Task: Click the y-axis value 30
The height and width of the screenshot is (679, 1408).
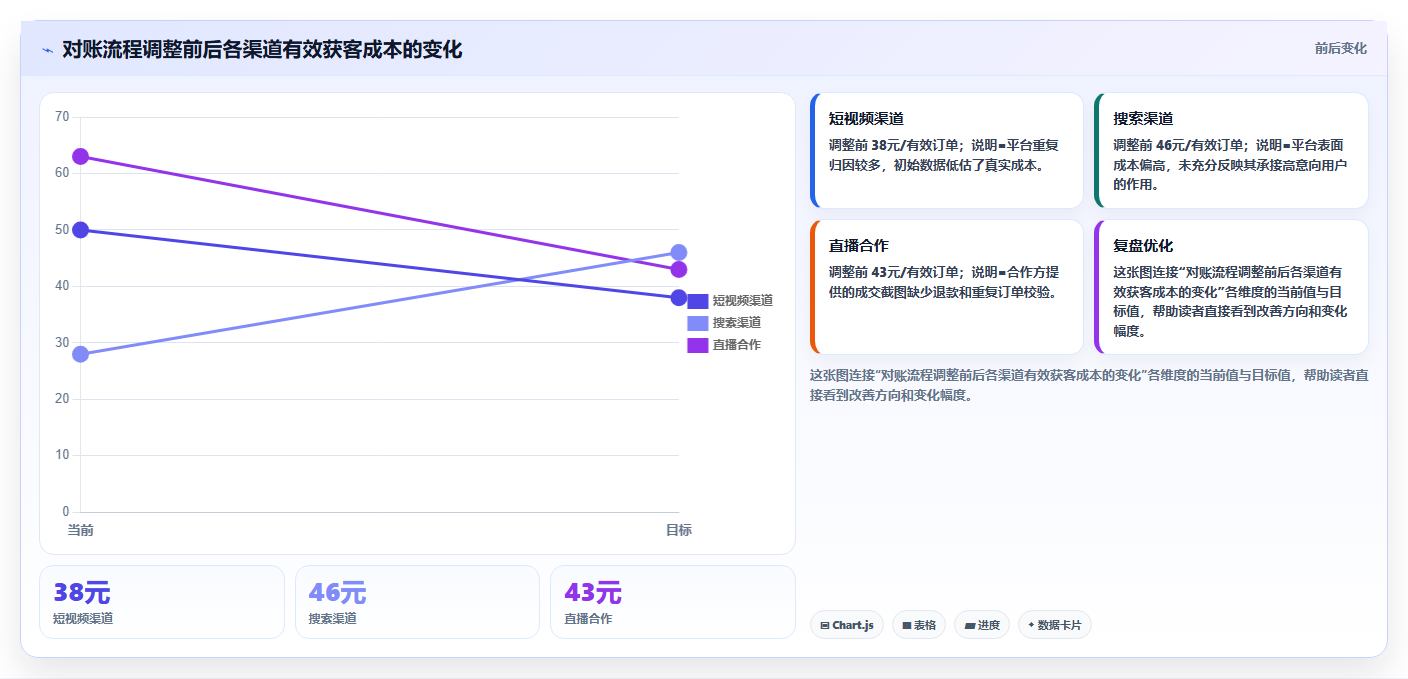Action: click(x=62, y=343)
